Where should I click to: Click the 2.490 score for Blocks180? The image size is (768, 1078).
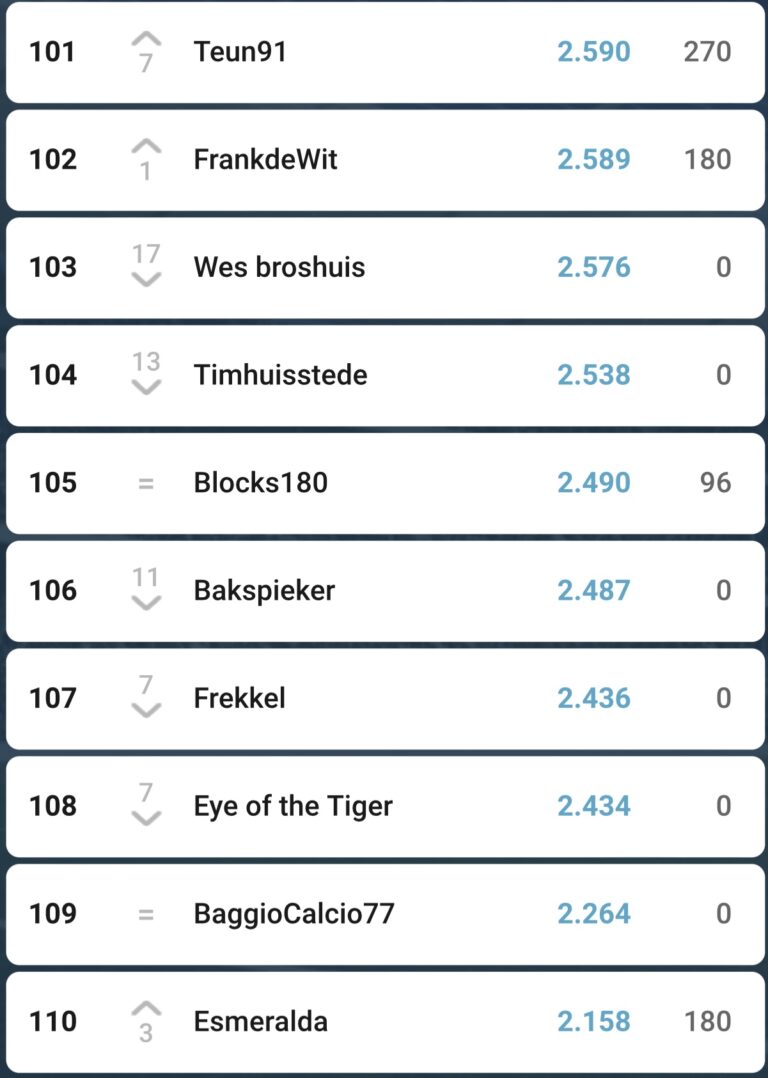[x=594, y=483]
